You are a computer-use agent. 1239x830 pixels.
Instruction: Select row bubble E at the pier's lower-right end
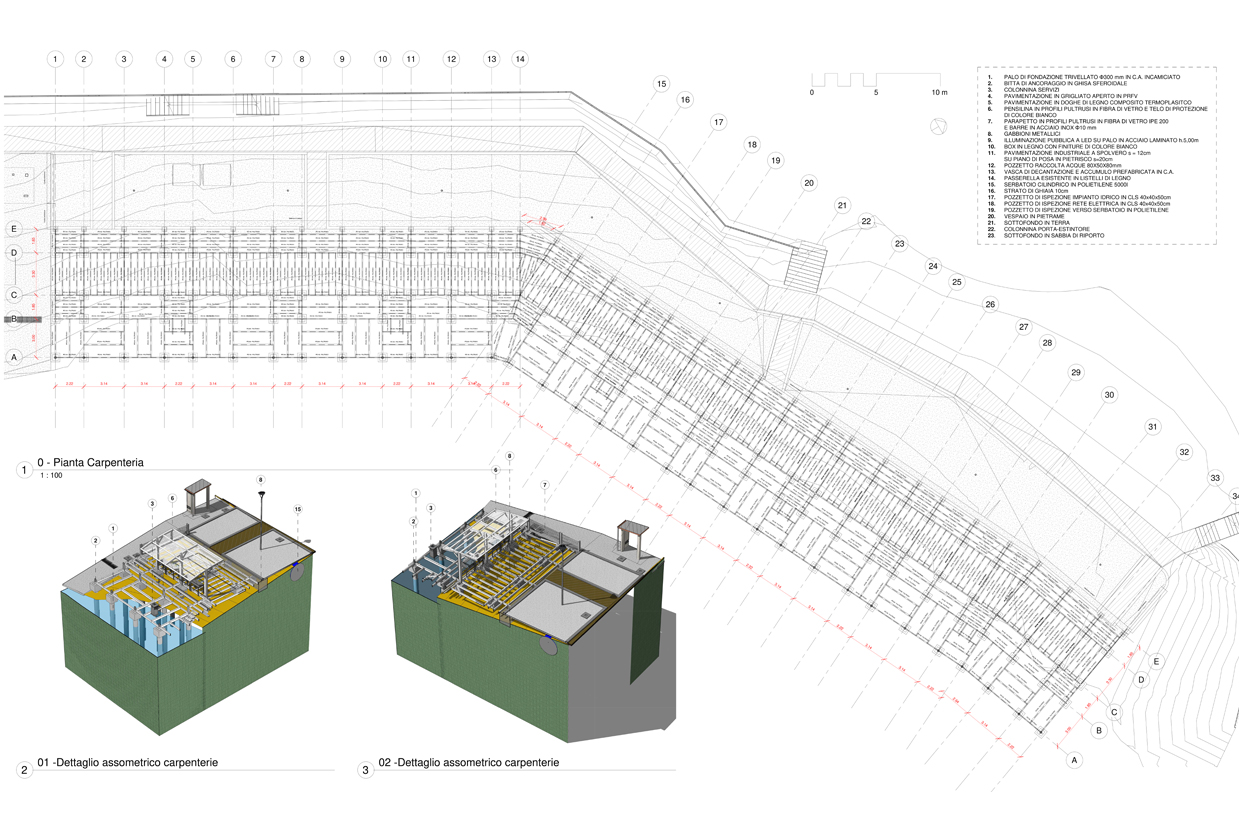tap(1156, 662)
